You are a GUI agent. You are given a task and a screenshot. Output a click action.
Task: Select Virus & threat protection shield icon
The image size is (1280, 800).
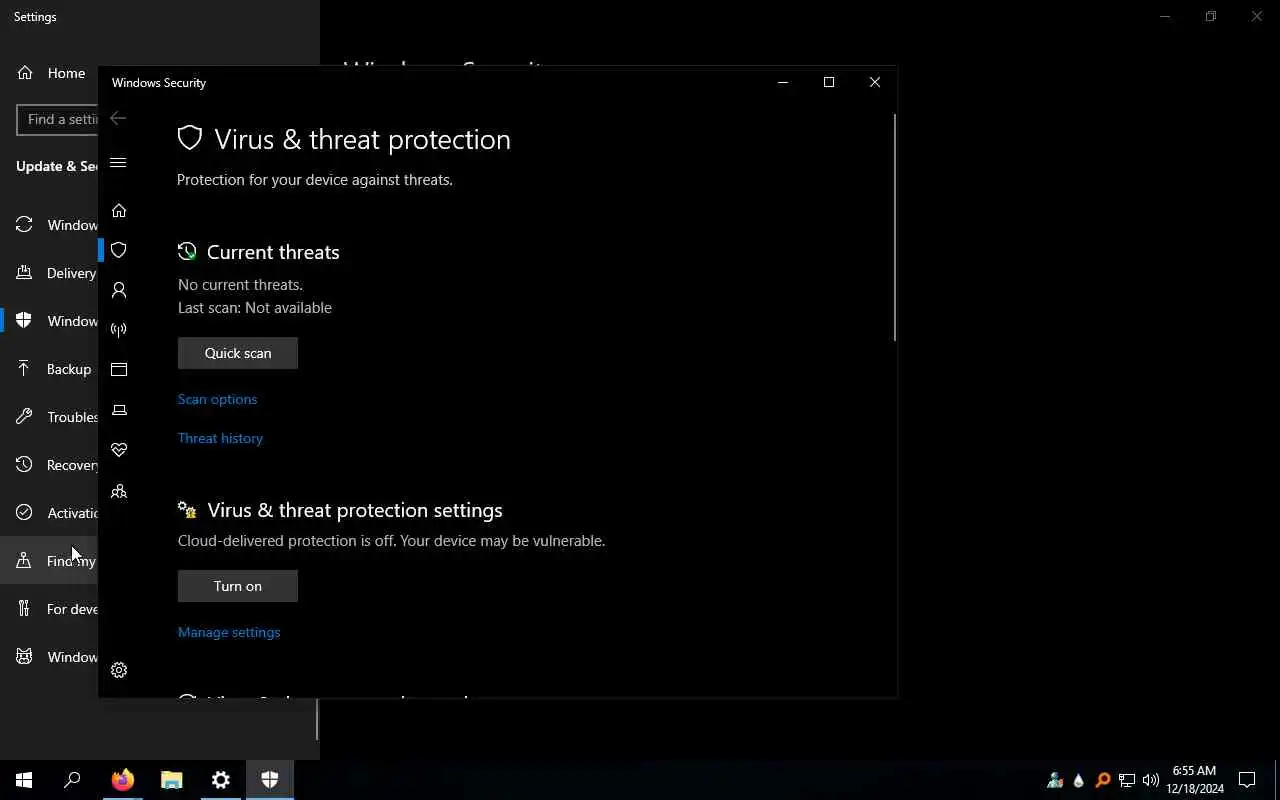(x=119, y=250)
